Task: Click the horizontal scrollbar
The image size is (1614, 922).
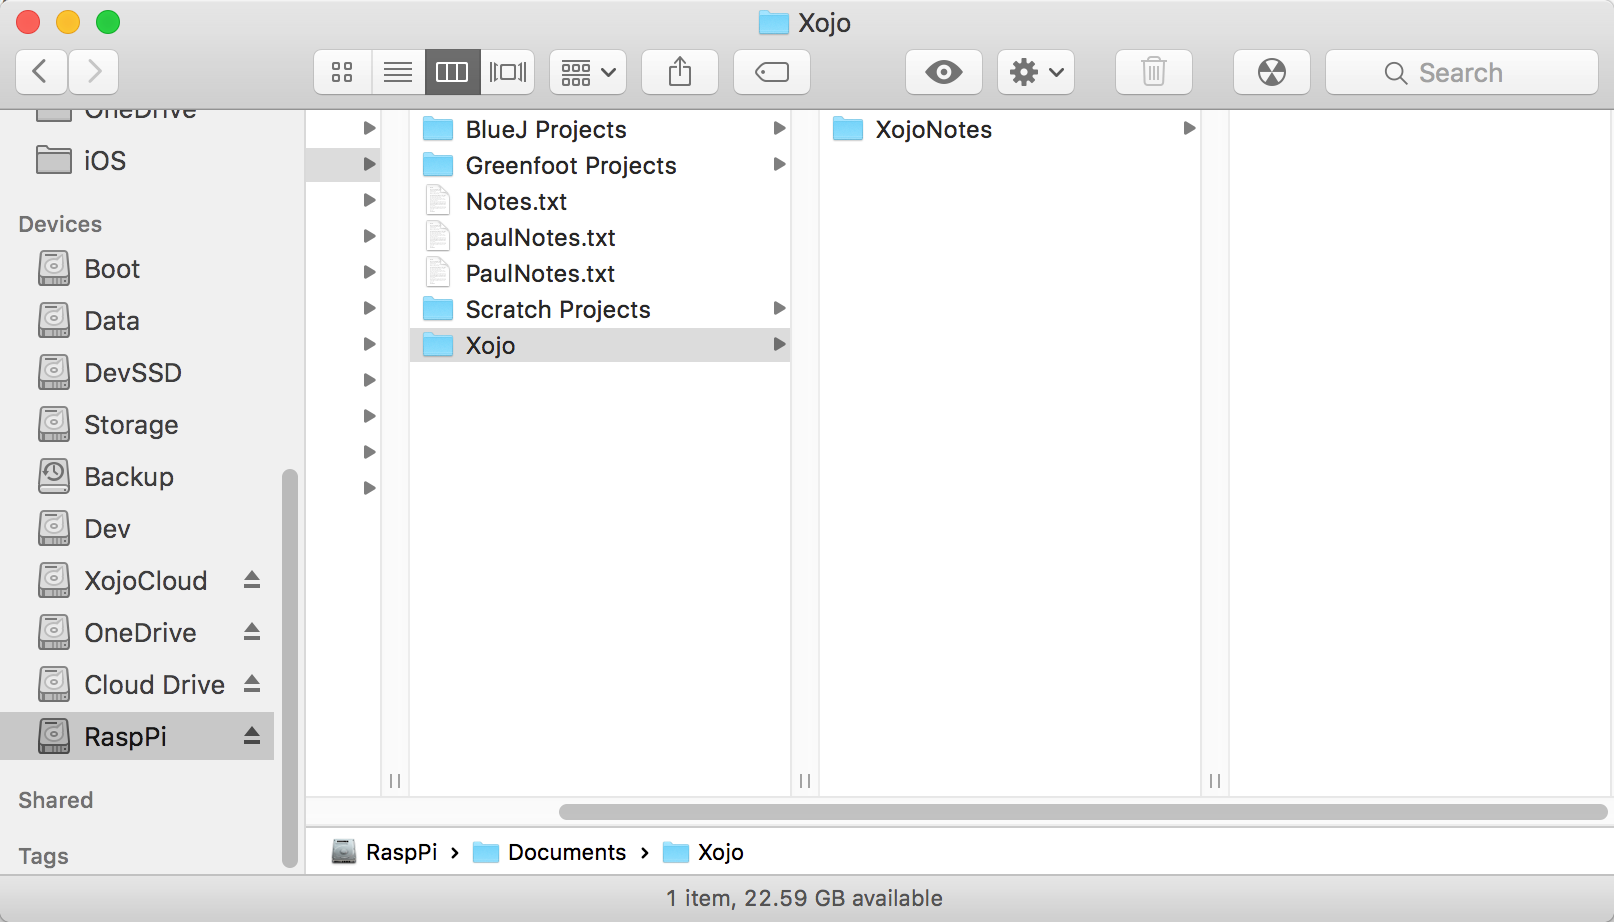Action: (1082, 812)
